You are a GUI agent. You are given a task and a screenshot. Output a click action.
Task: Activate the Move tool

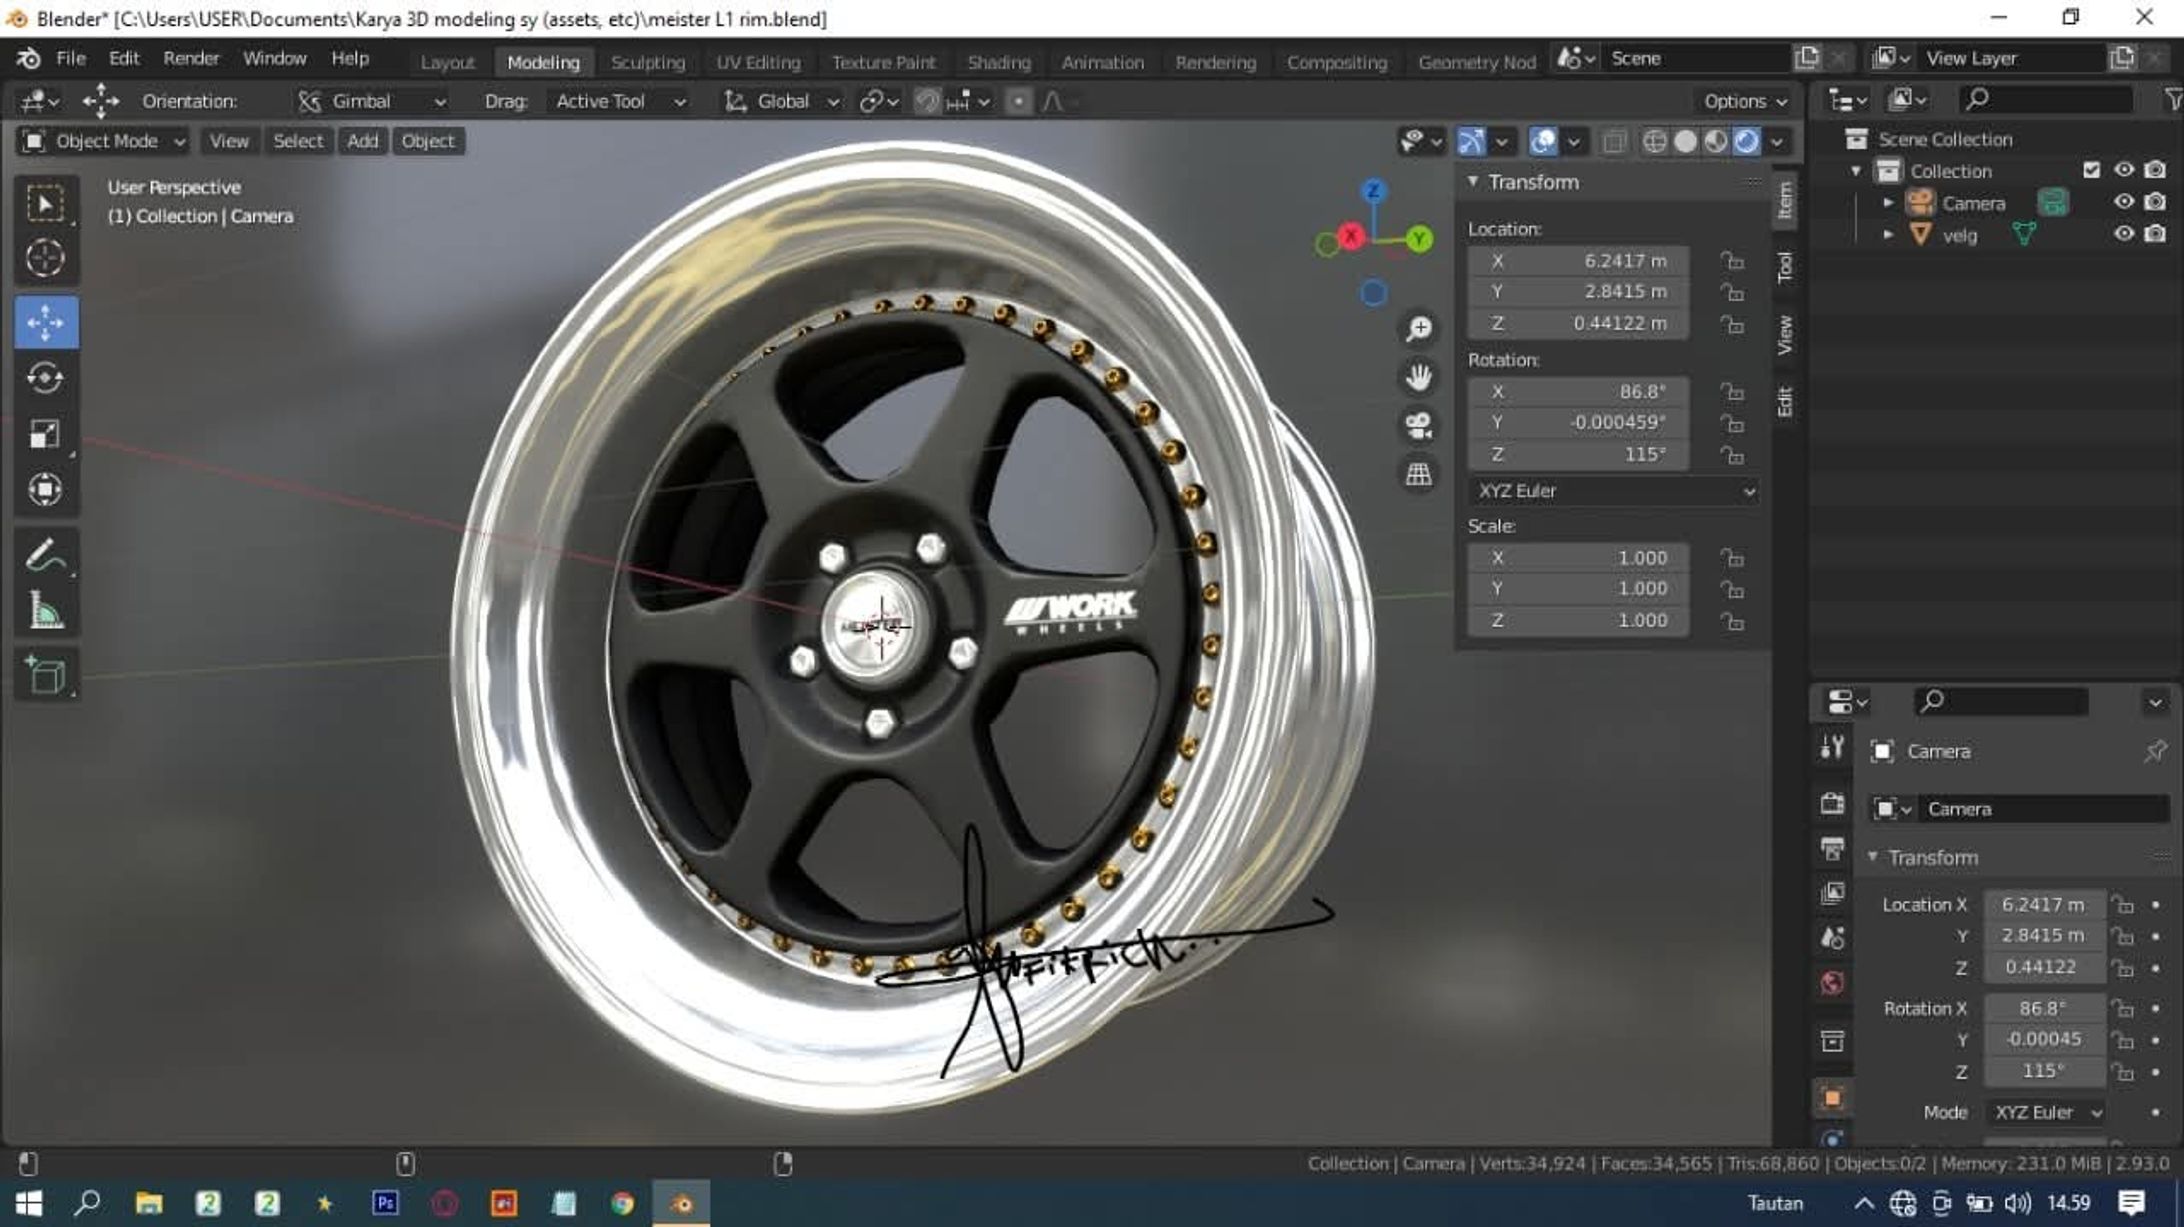coord(46,323)
